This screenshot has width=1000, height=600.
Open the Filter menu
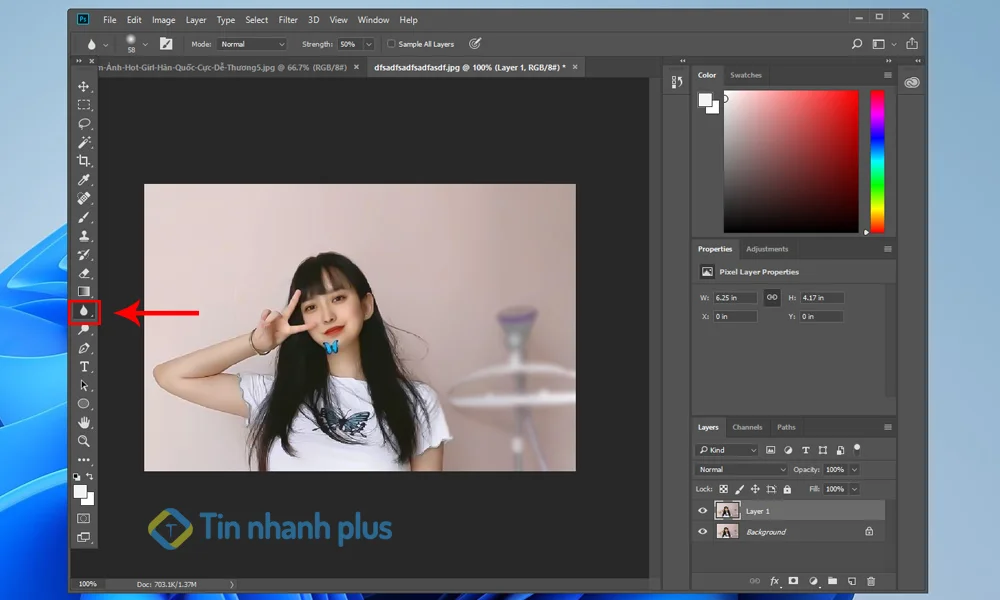point(287,19)
